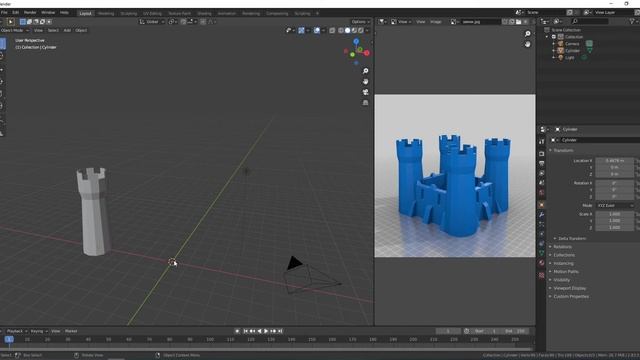Open the Add menu in 3D viewport
This screenshot has height=360, width=640.
click(67, 30)
